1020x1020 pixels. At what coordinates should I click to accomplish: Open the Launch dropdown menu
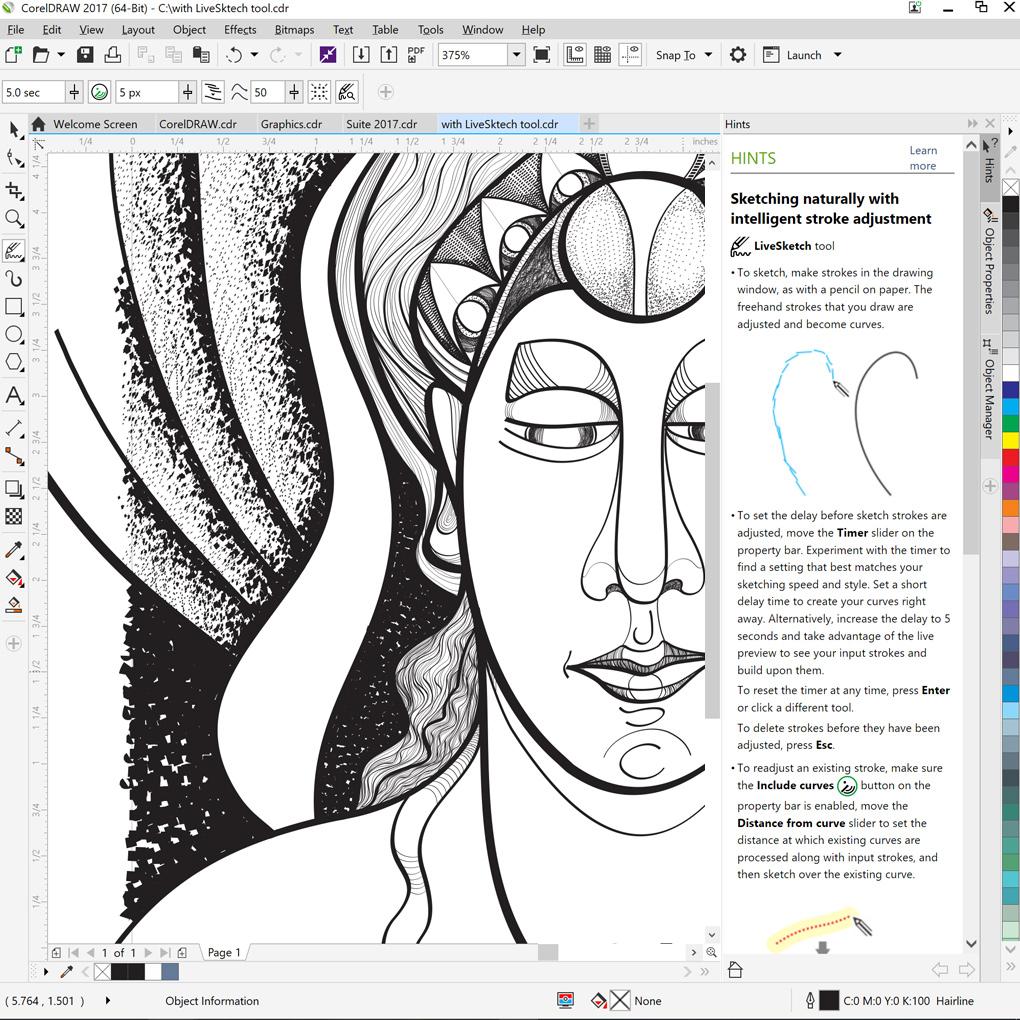(x=837, y=55)
